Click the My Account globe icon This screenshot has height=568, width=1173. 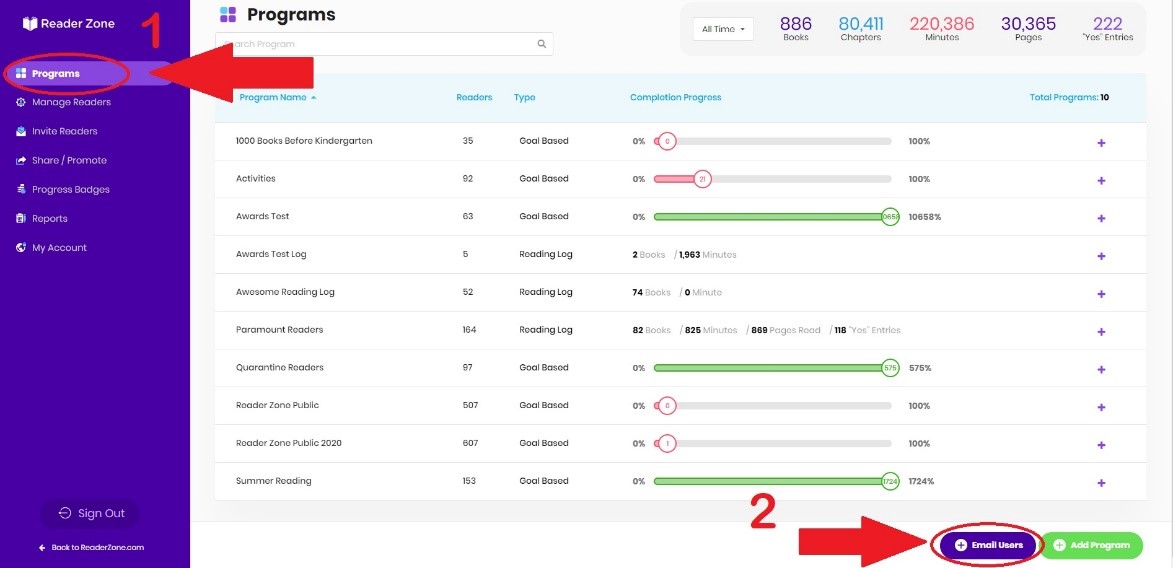[x=21, y=248]
